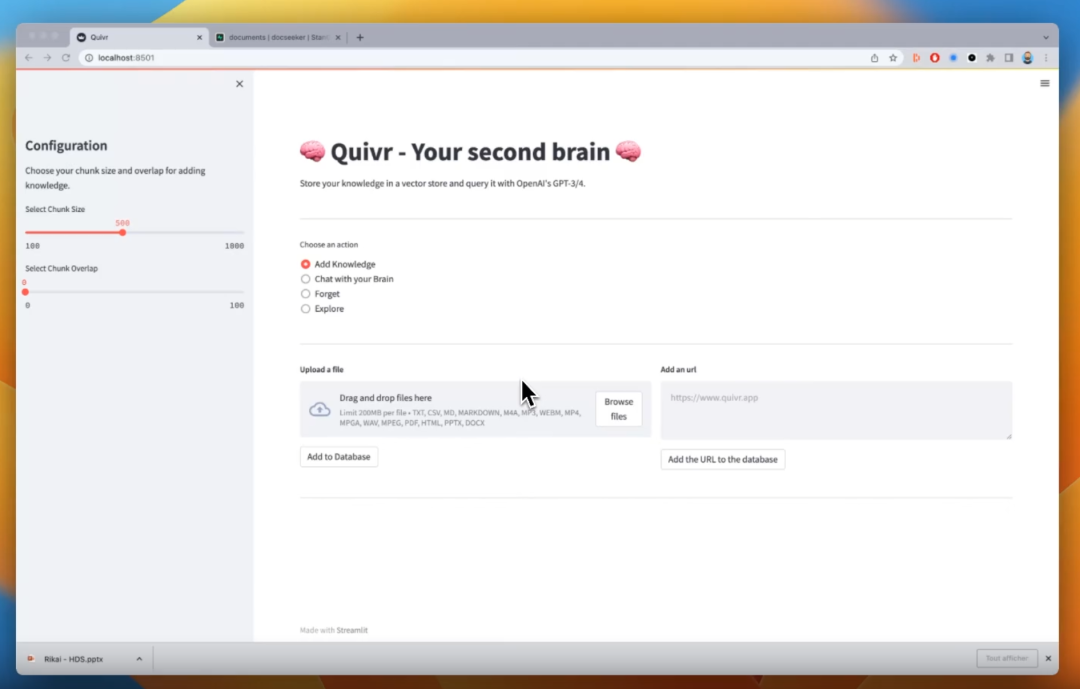The image size is (1080, 689).
Task: Close the Quivr tab
Action: 200,37
